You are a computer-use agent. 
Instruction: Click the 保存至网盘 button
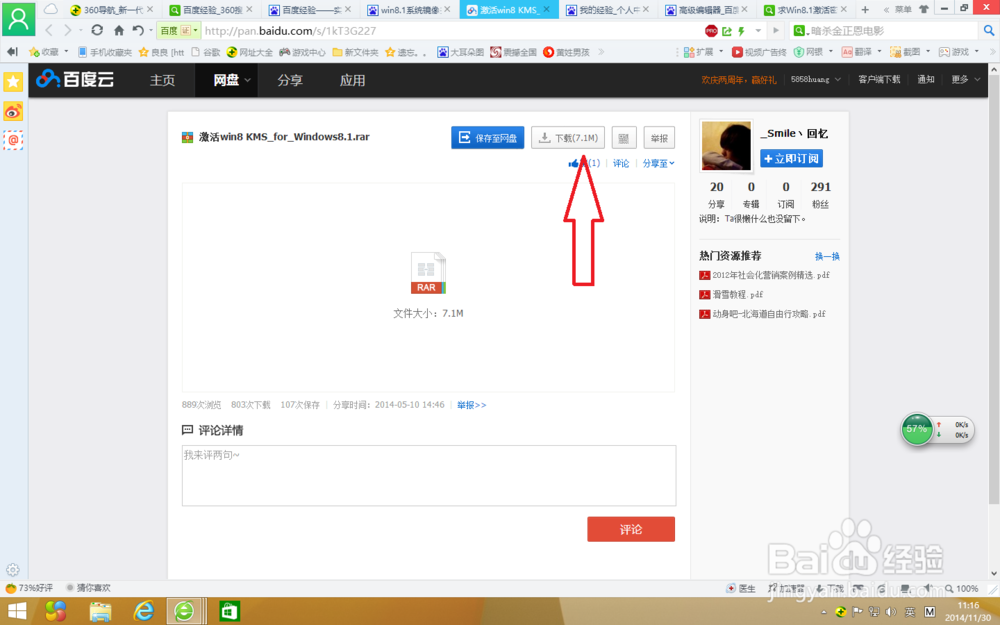(x=487, y=137)
